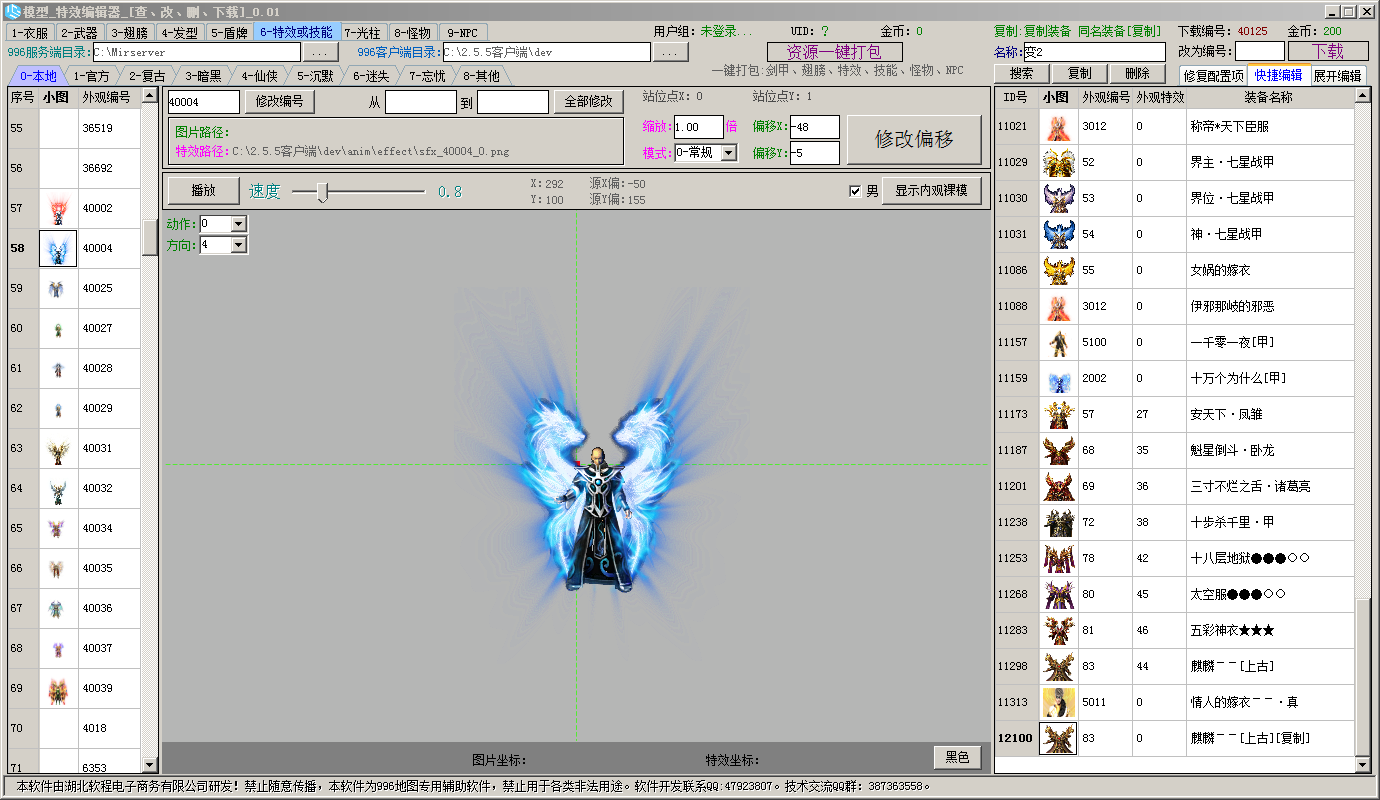
Task: Click the 下载 download button
Action: (1328, 51)
